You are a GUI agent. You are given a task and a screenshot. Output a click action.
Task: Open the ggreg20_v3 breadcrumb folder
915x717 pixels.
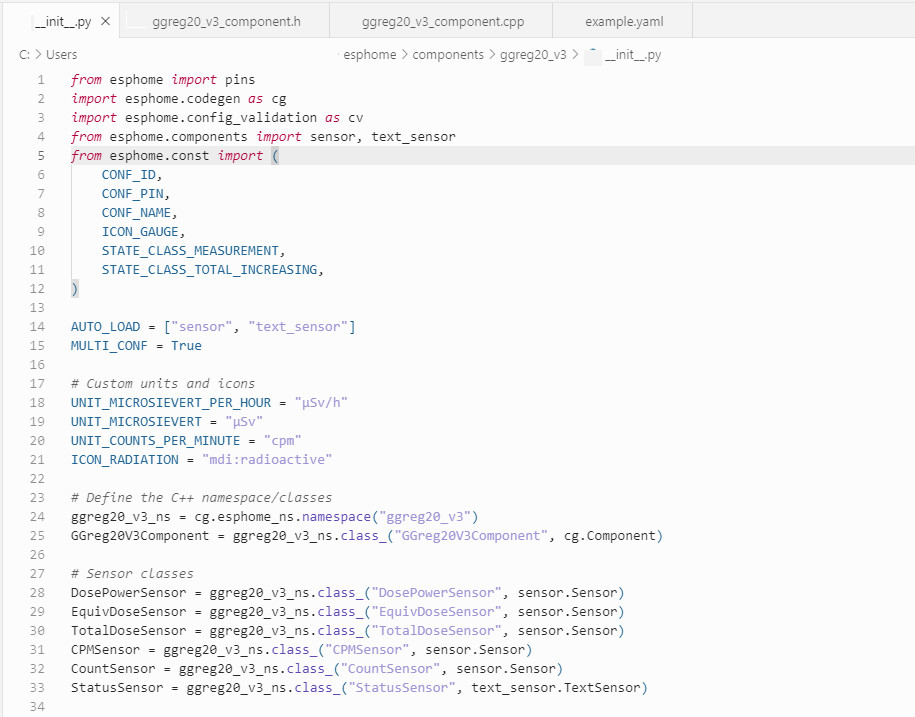pos(533,55)
